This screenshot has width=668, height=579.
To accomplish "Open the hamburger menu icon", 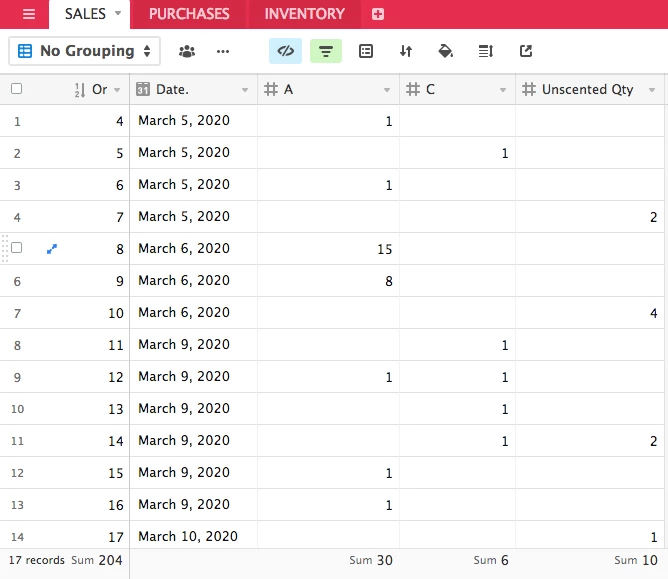I will pos(29,14).
